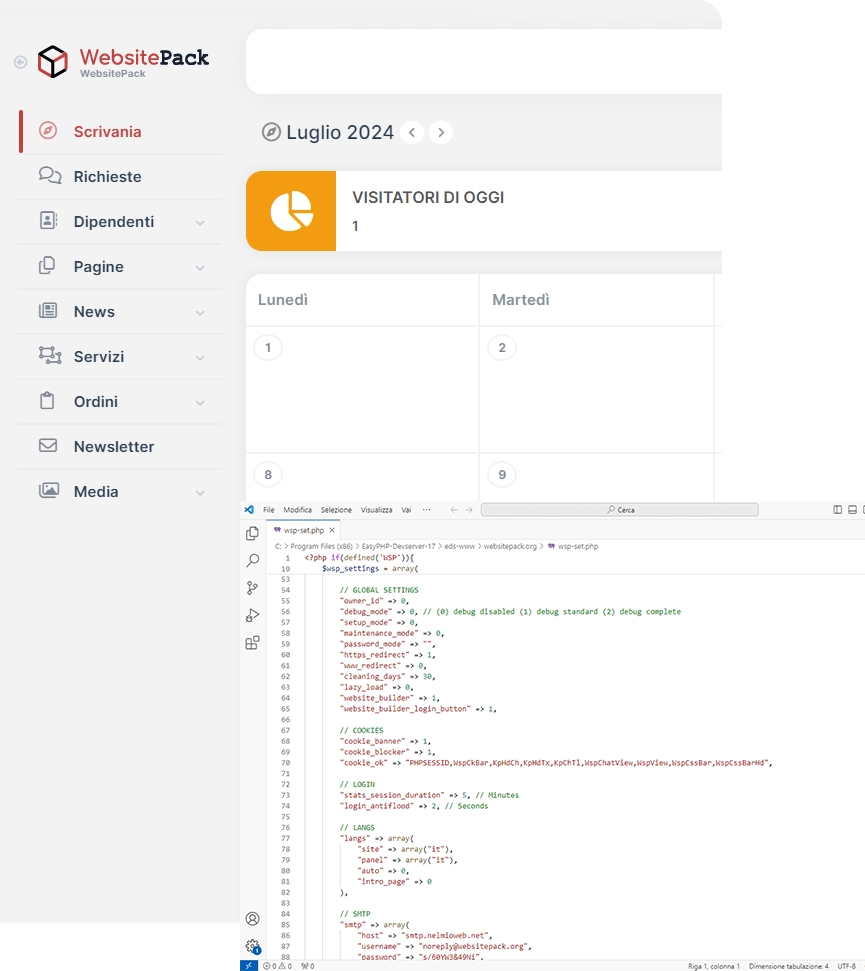Open the Explorer icon in VS Code
Image resolution: width=865 pixels, height=971 pixels.
252,534
